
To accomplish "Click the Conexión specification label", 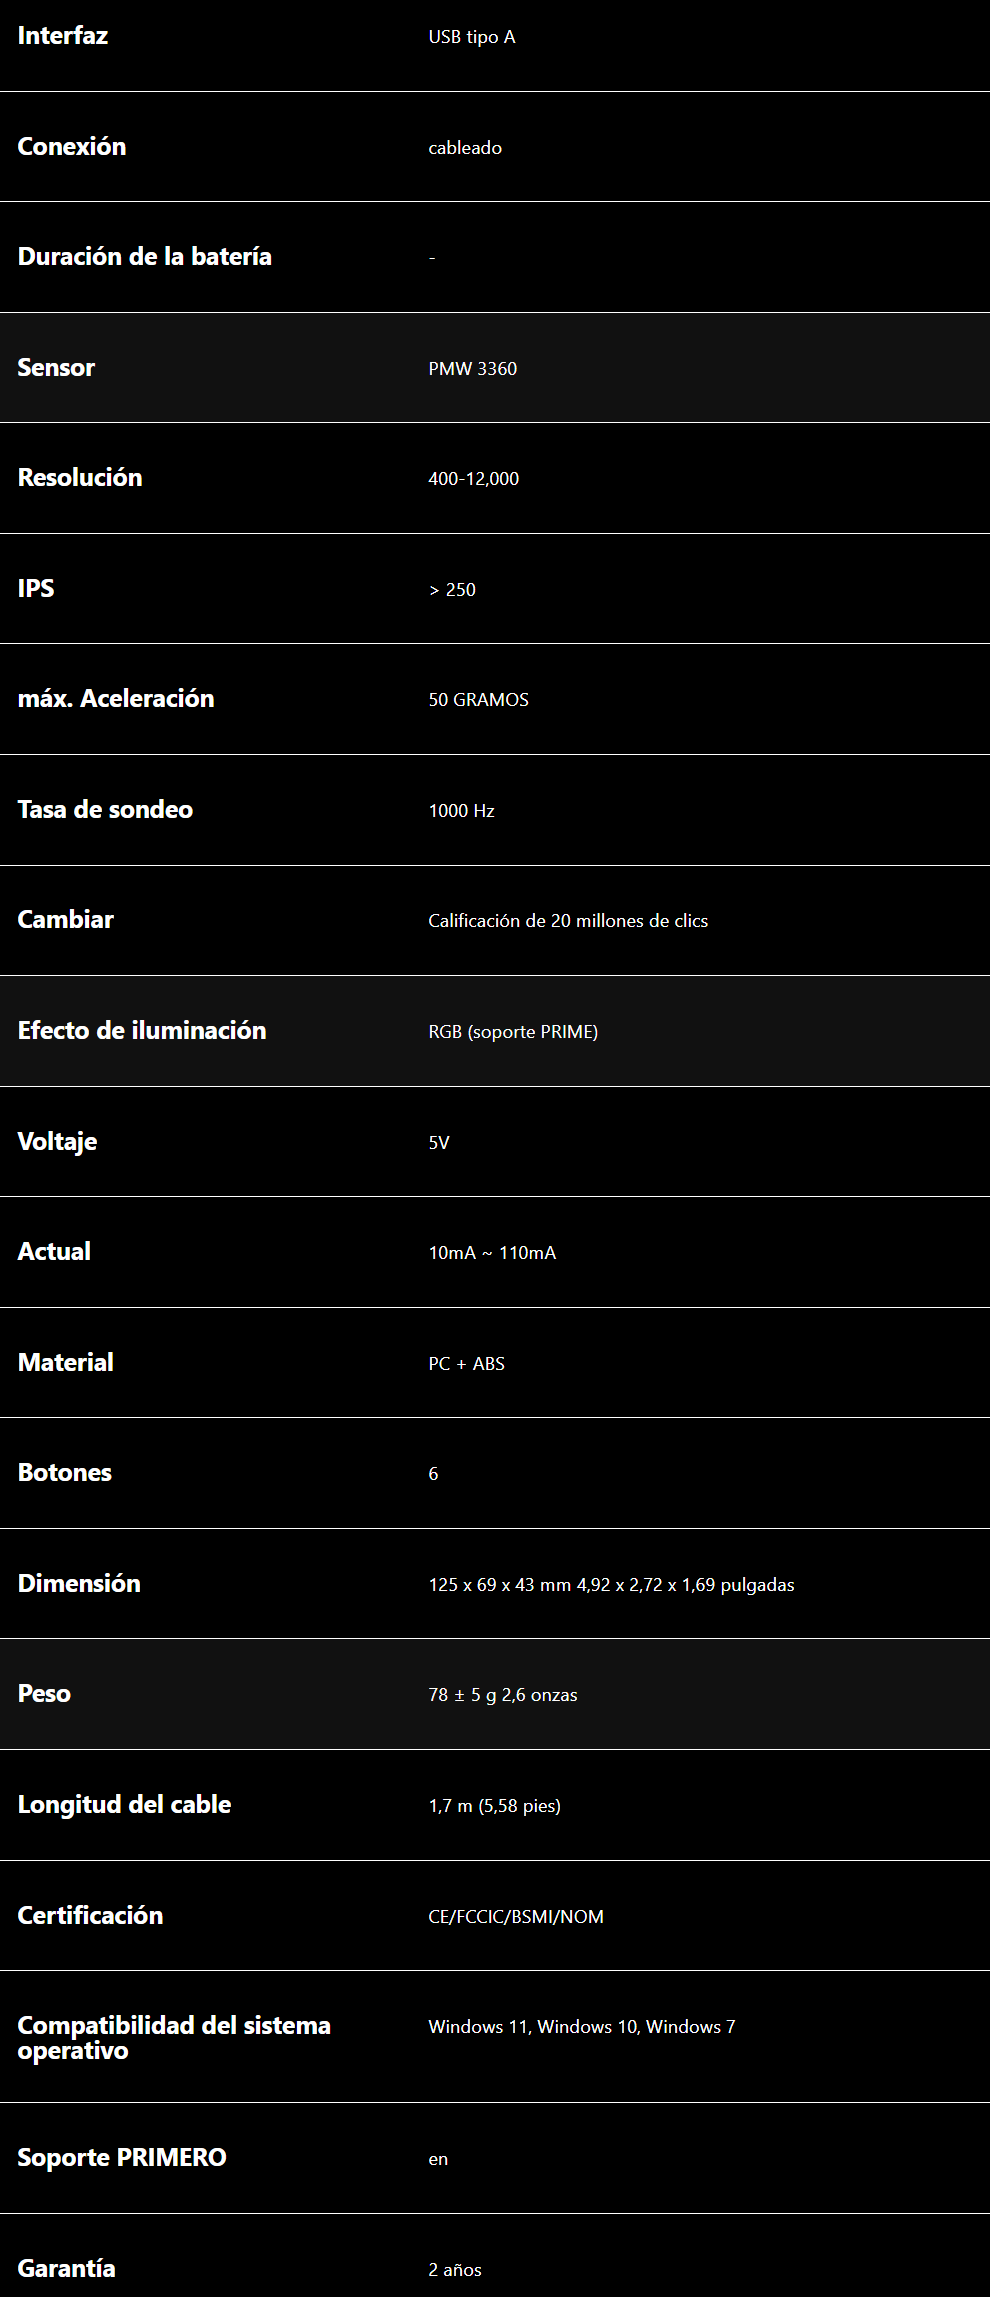I will tap(72, 147).
